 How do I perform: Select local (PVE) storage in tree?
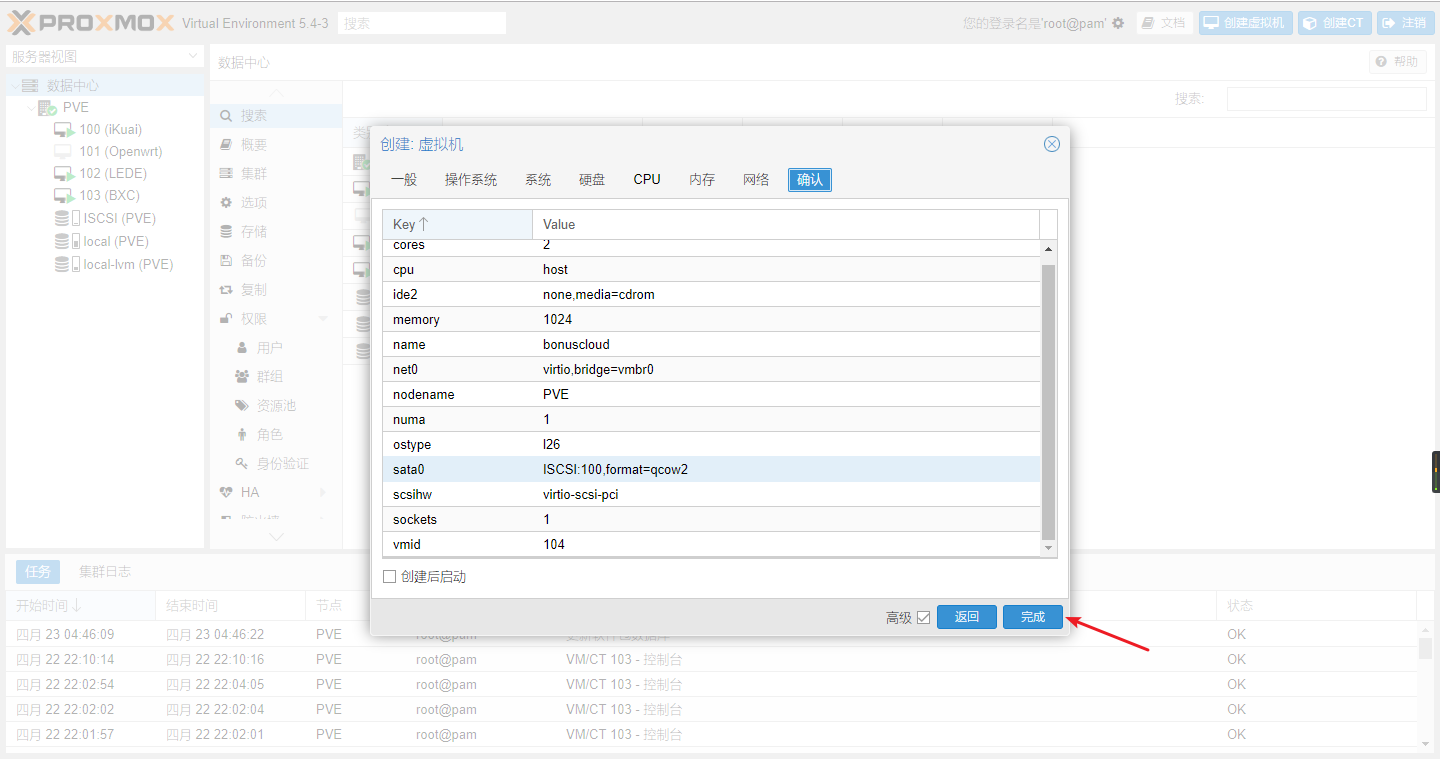[115, 241]
